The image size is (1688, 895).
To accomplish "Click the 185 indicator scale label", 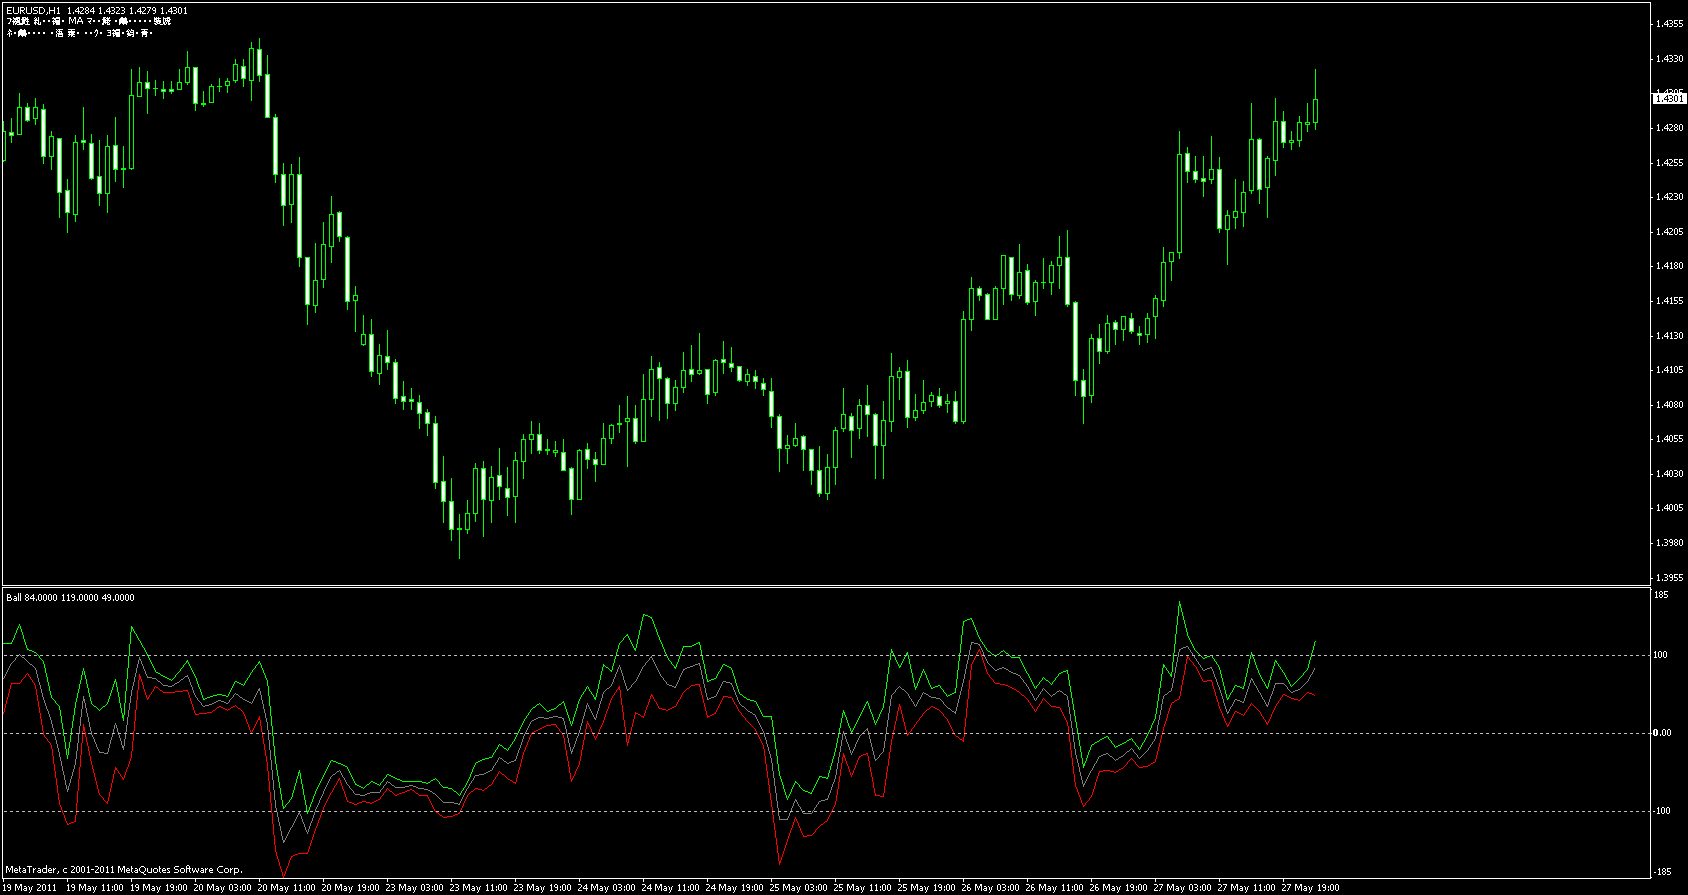I will coord(1661,595).
